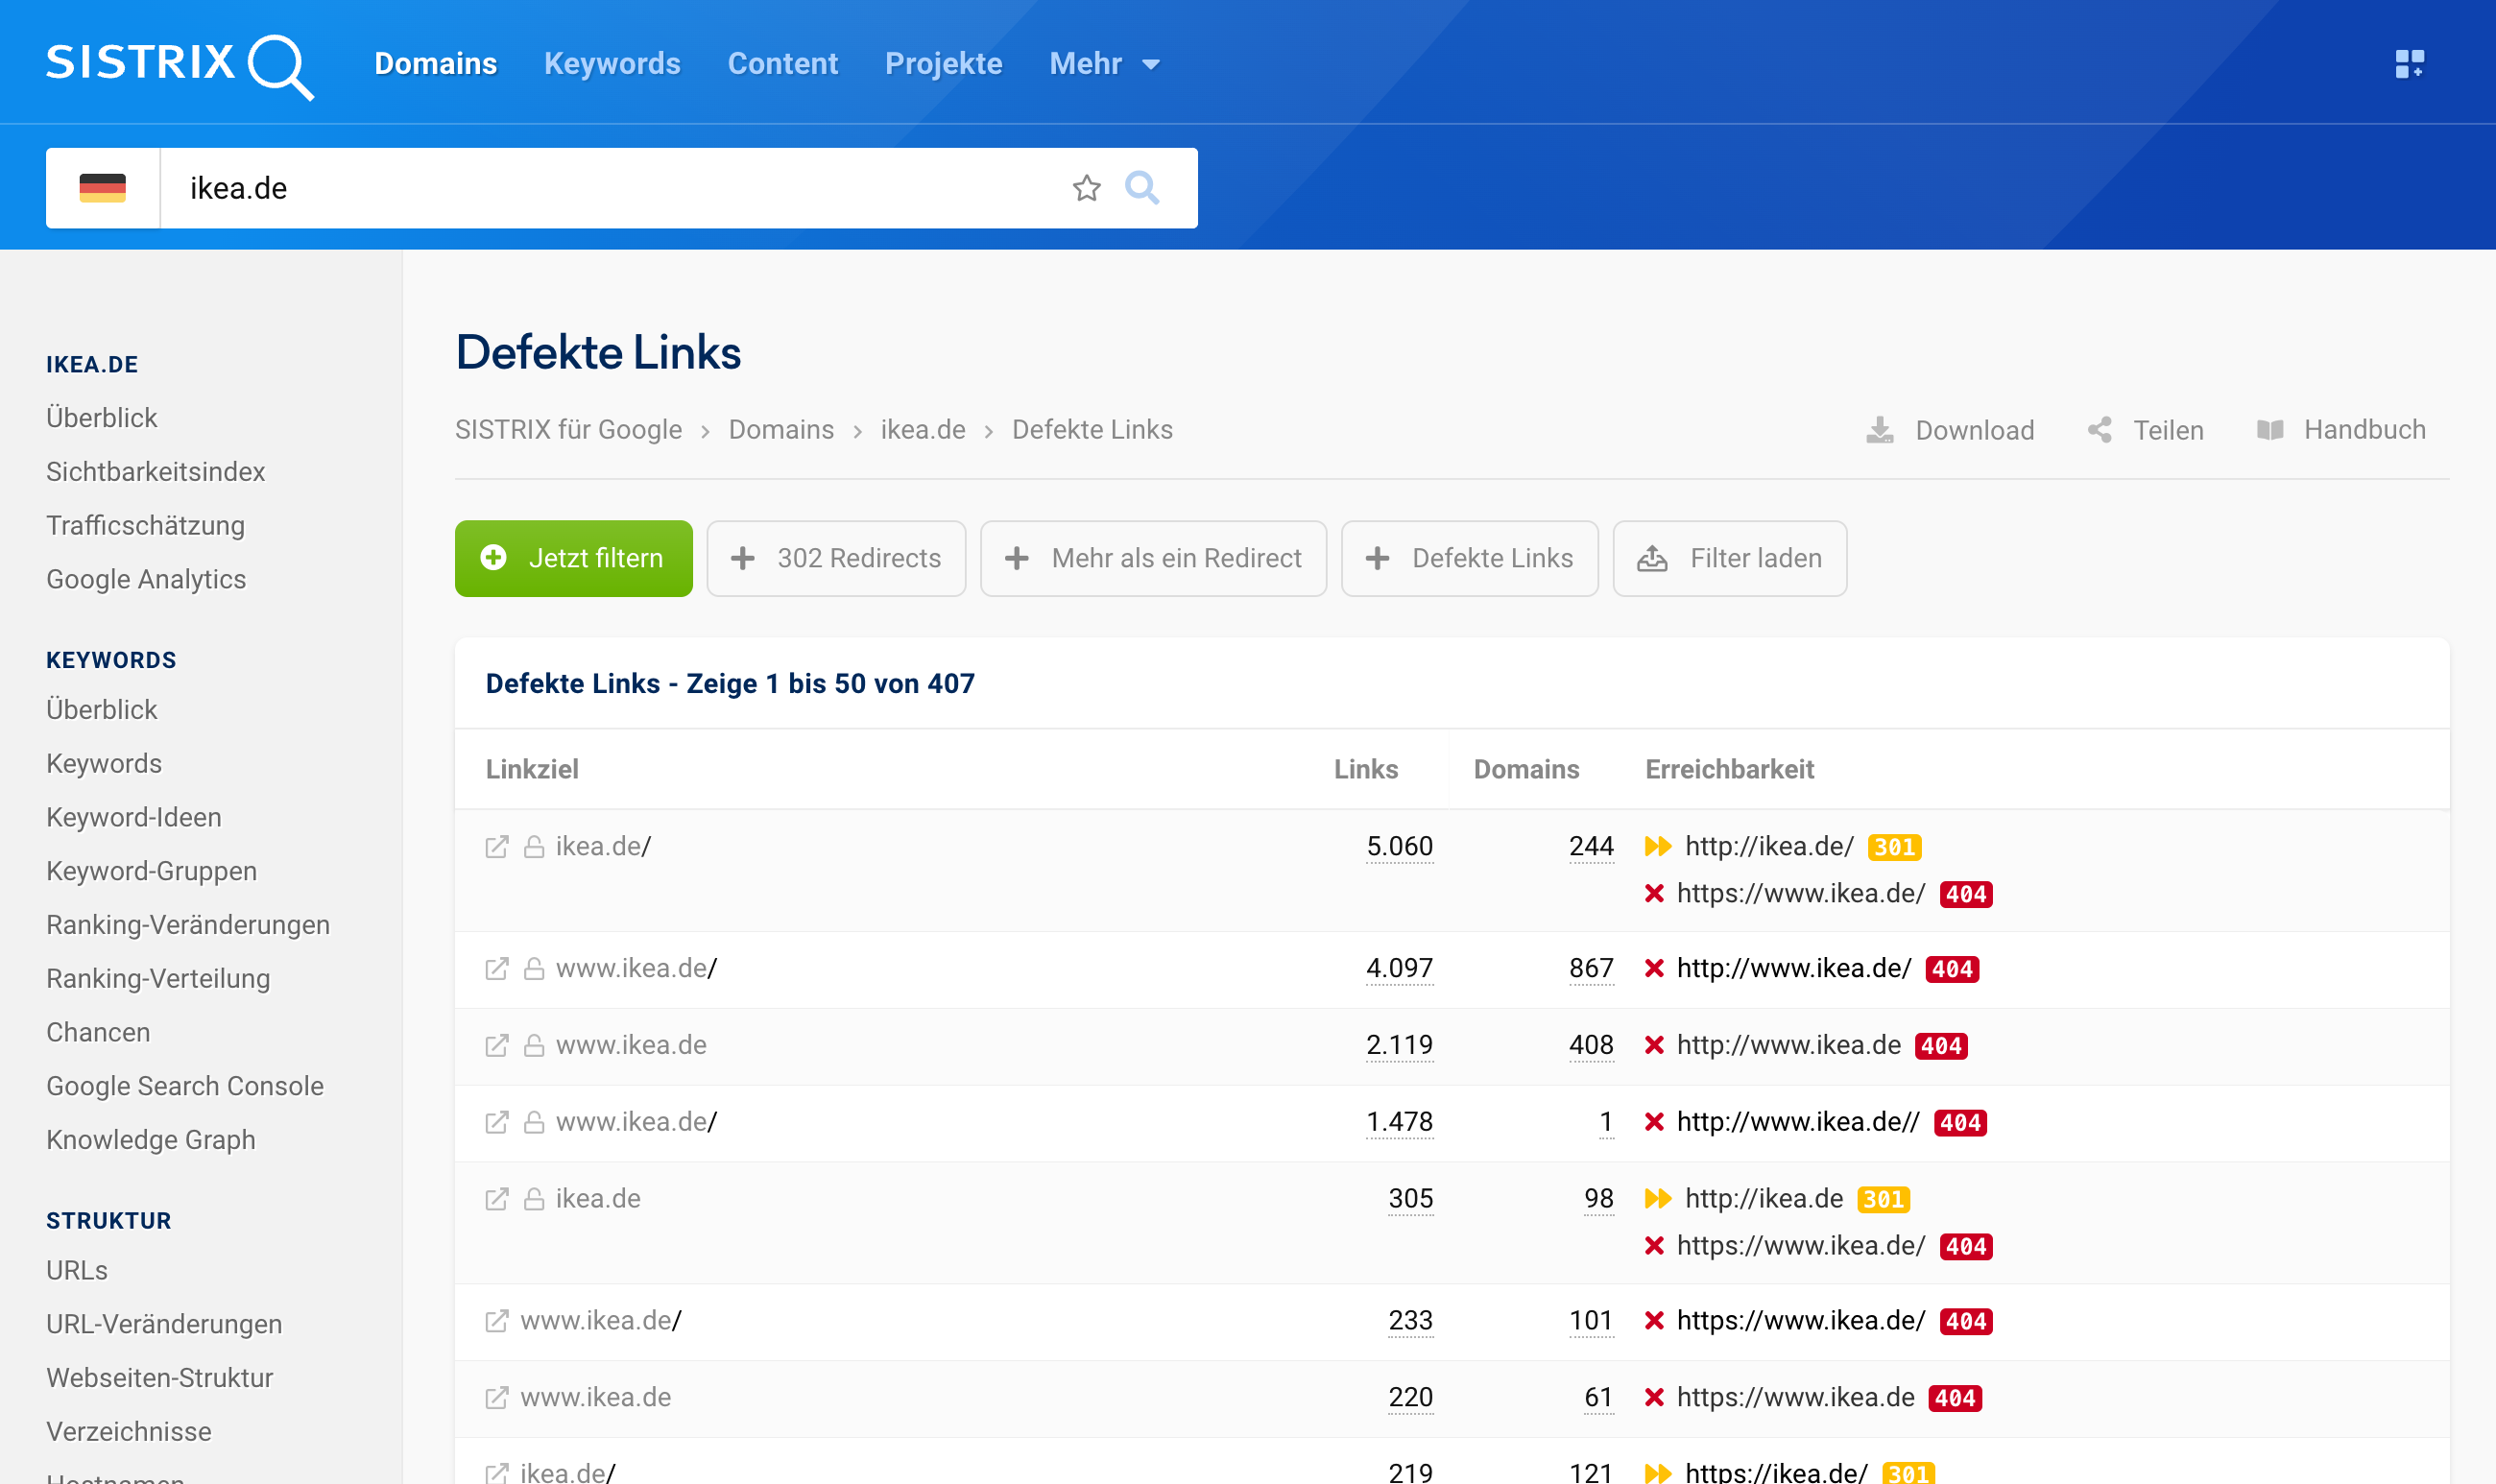Image resolution: width=2496 pixels, height=1484 pixels.
Task: Click the star favorite icon in search bar
Action: [1086, 188]
